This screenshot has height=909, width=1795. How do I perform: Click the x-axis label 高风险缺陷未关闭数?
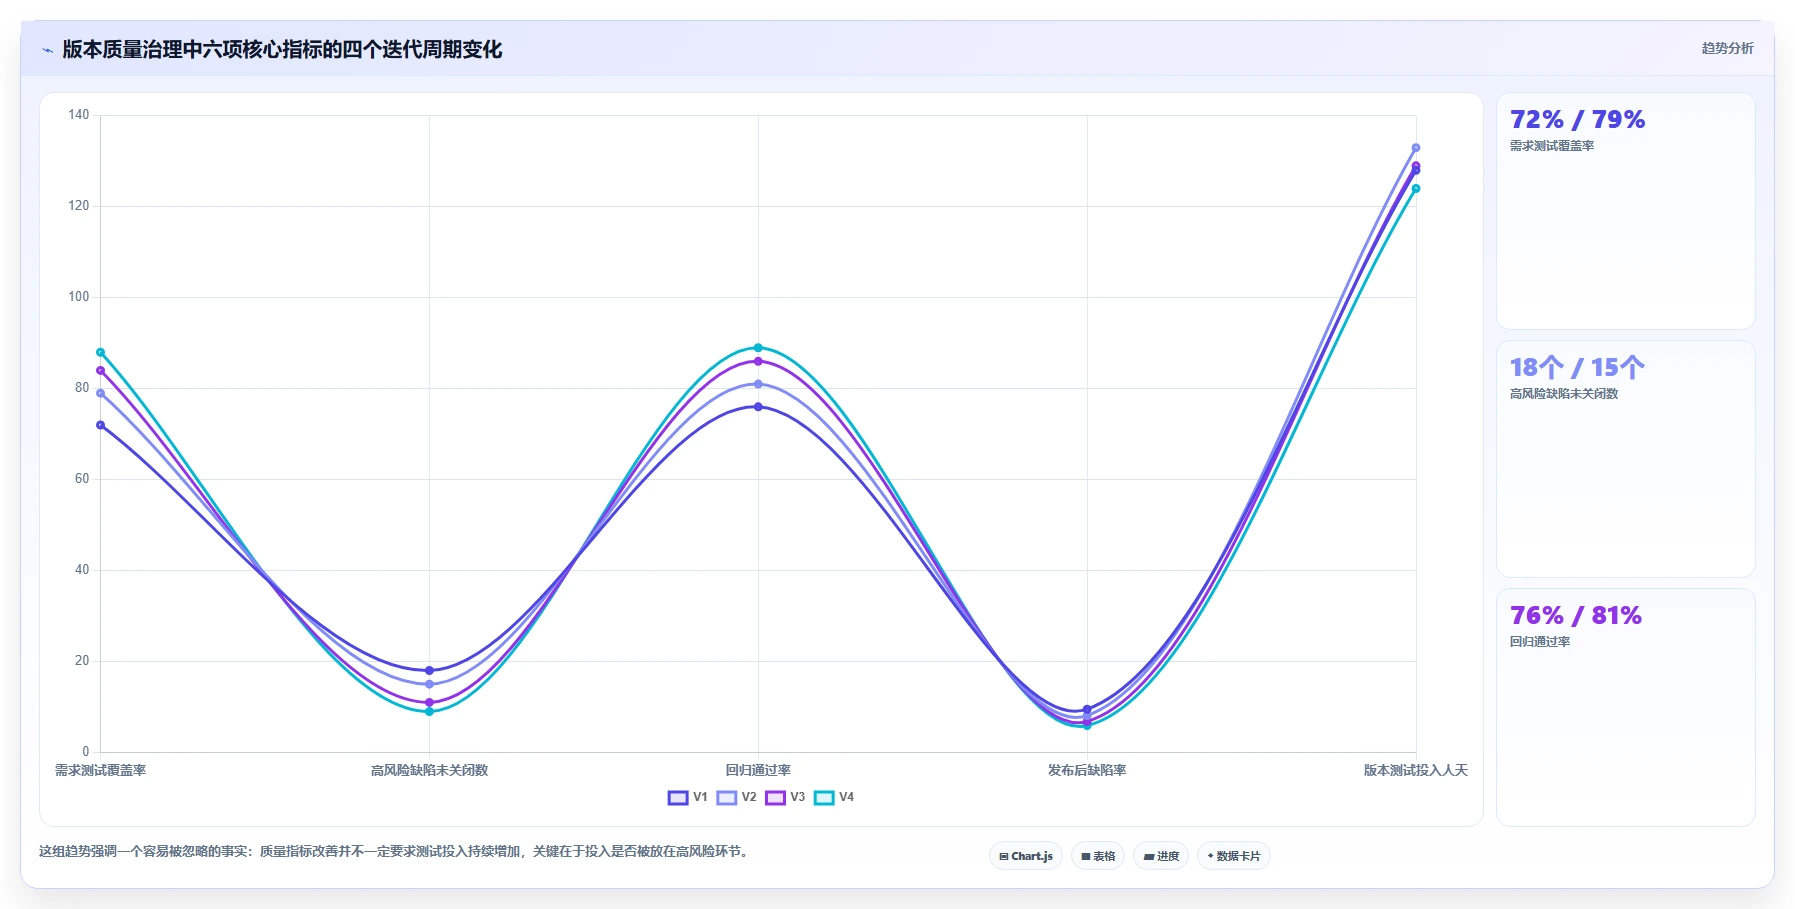429,770
